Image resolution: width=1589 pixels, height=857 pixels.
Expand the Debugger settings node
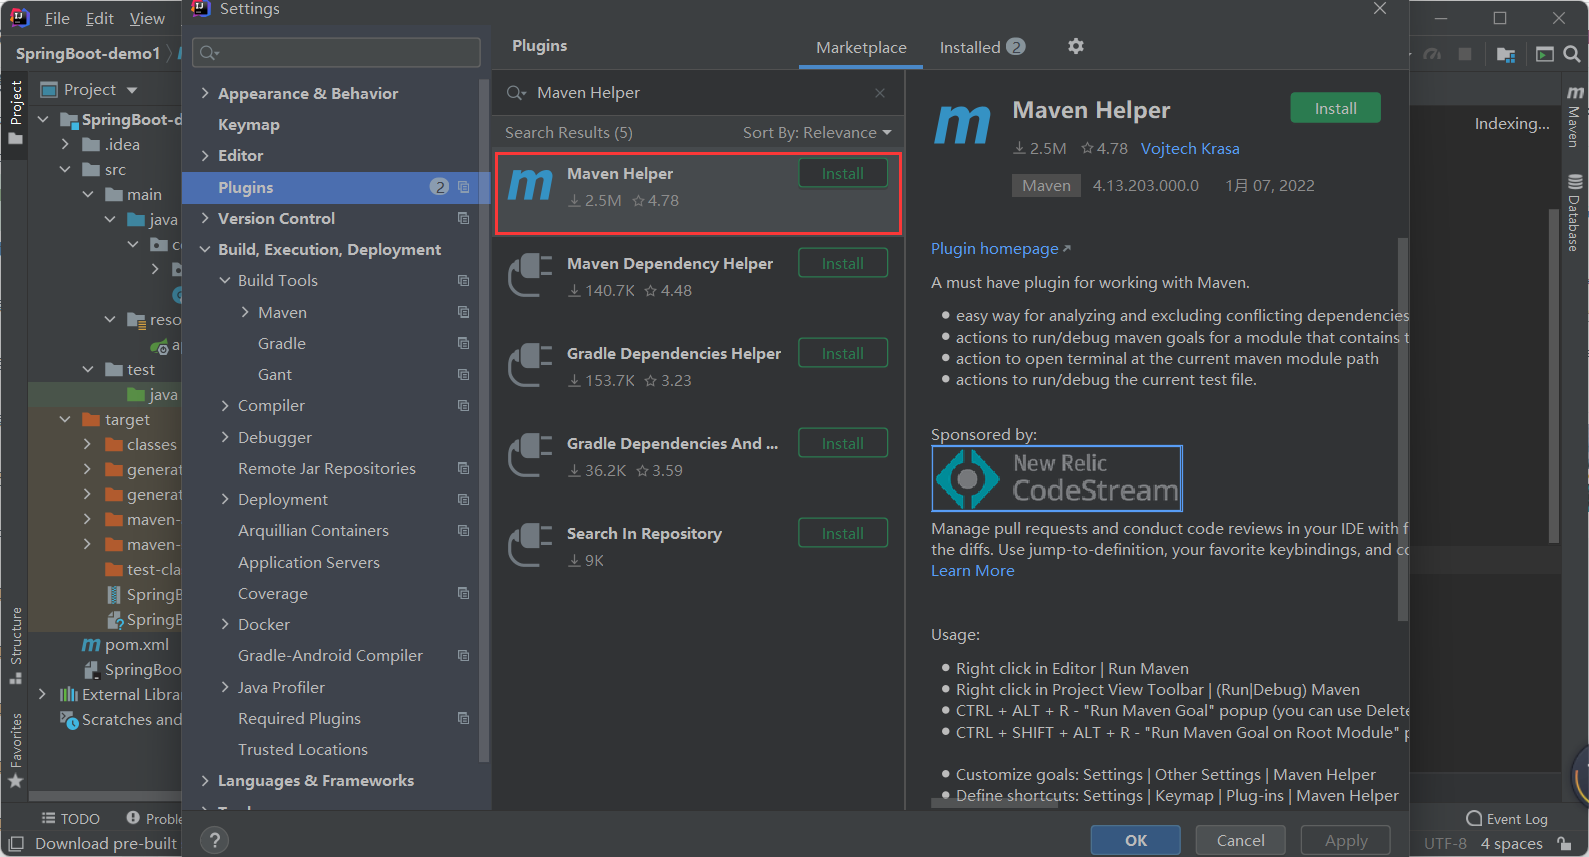click(225, 437)
